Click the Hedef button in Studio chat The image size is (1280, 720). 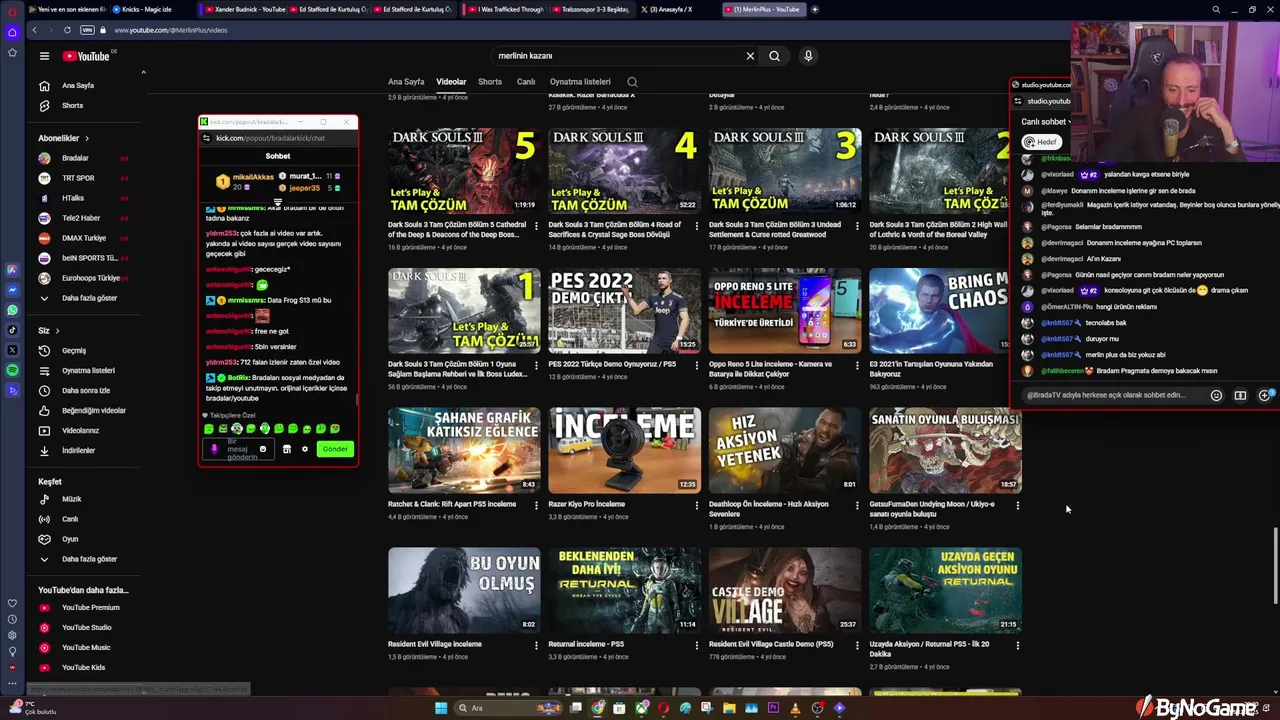point(1041,142)
